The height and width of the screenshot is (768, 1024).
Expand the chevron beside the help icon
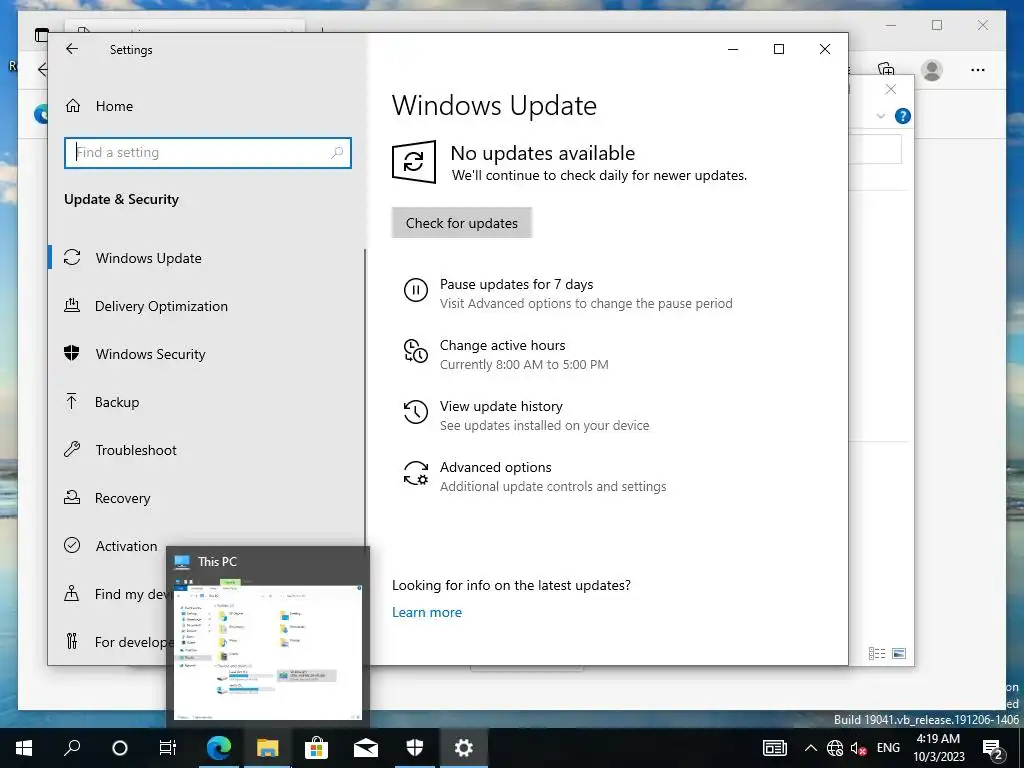click(x=880, y=116)
